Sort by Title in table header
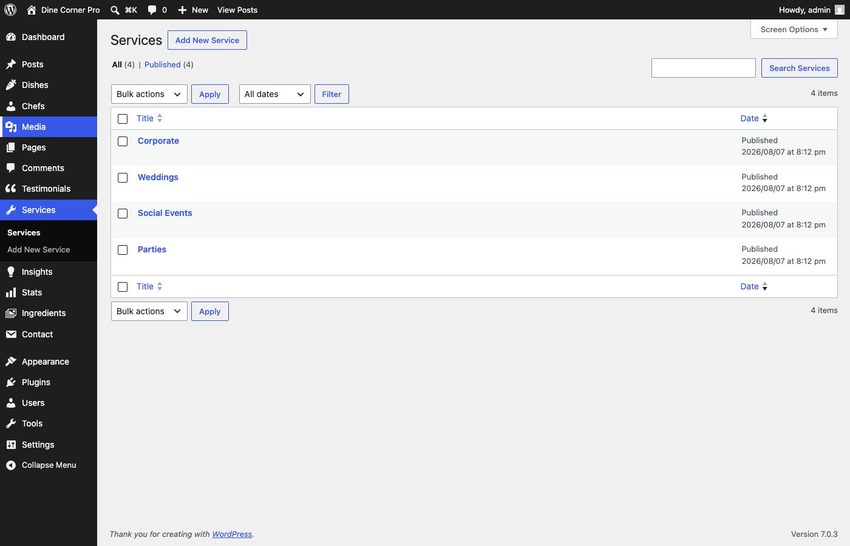 [x=149, y=118]
